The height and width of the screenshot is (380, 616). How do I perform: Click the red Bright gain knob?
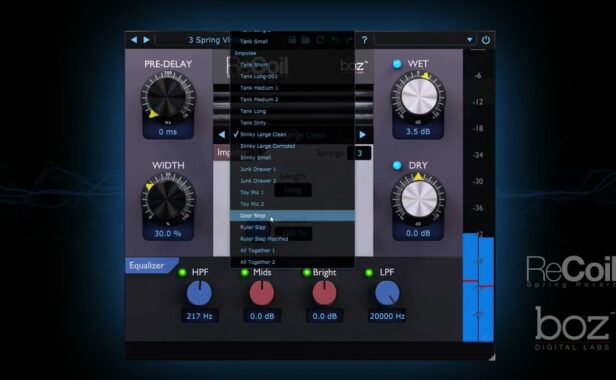(x=324, y=293)
